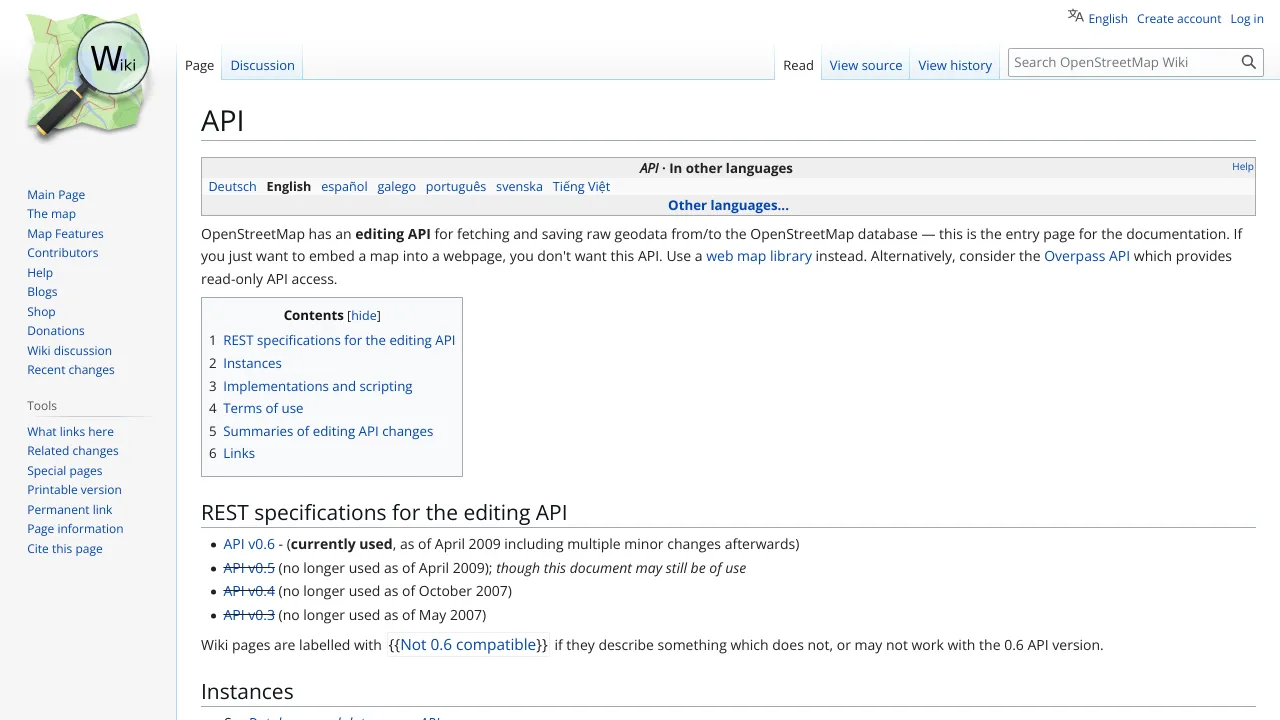Open API v0.5 link
The width and height of the screenshot is (1280, 720).
249,568
